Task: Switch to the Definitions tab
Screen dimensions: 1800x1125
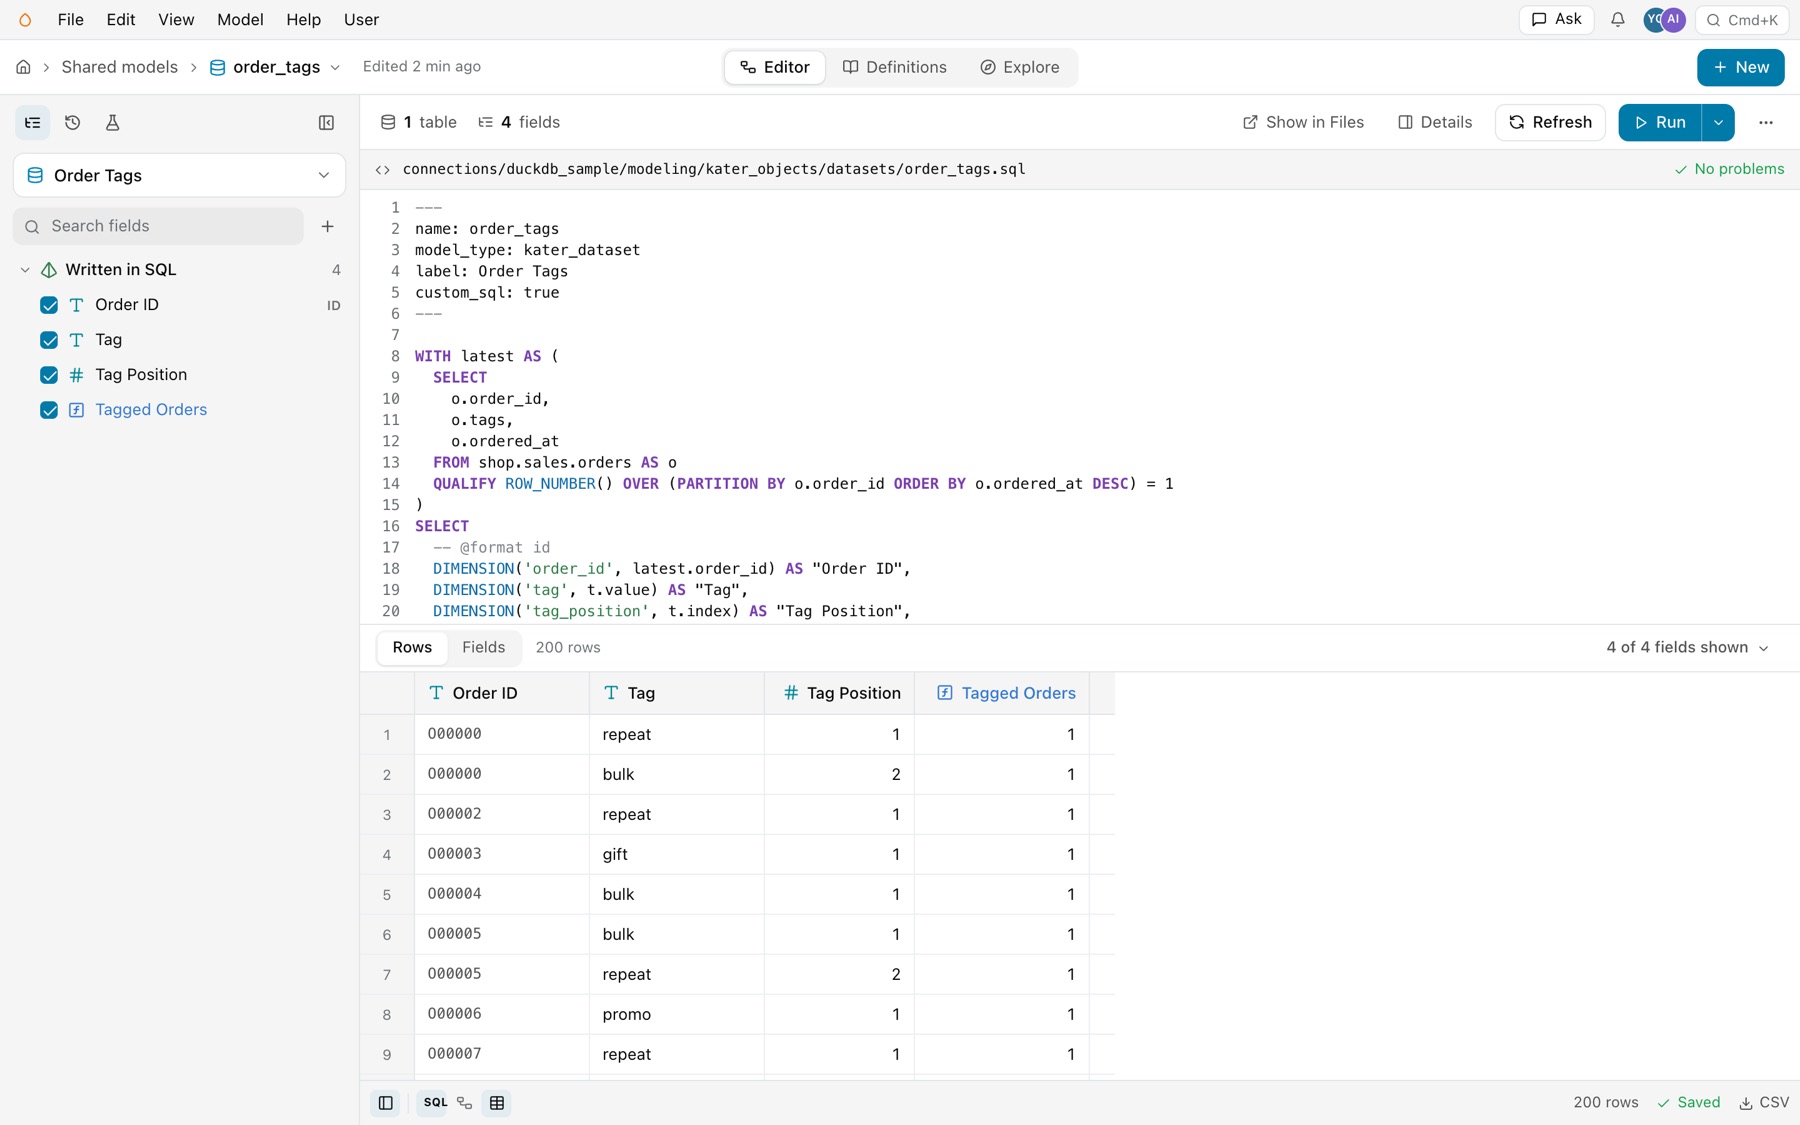Action: pyautogui.click(x=895, y=68)
